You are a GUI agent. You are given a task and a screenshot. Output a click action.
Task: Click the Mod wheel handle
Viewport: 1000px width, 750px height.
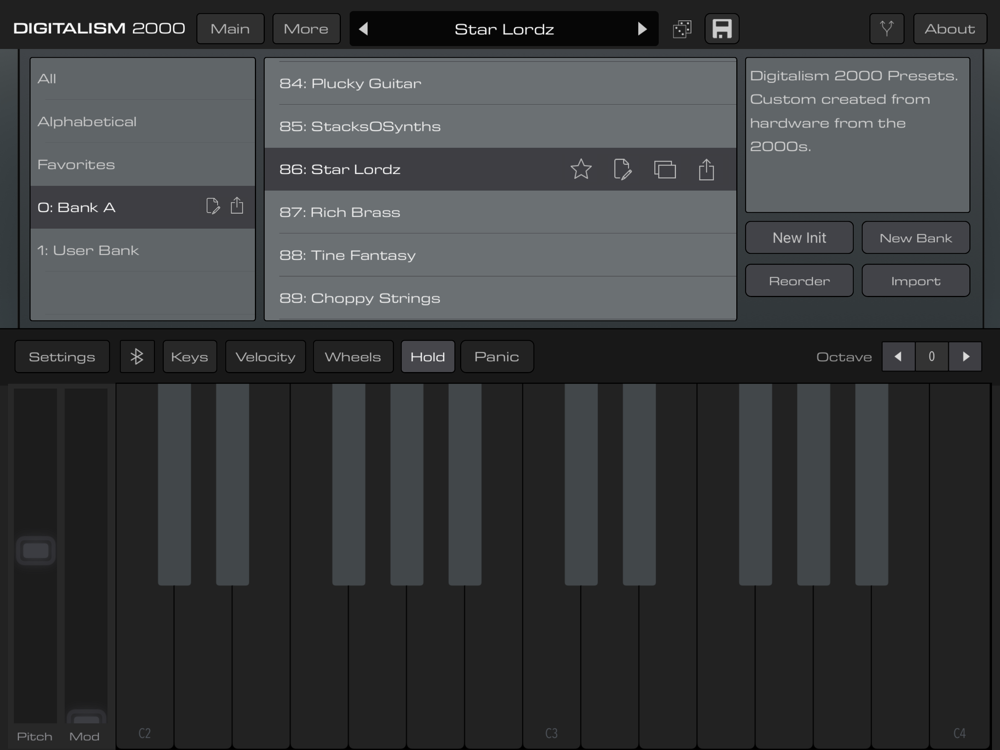pos(86,718)
